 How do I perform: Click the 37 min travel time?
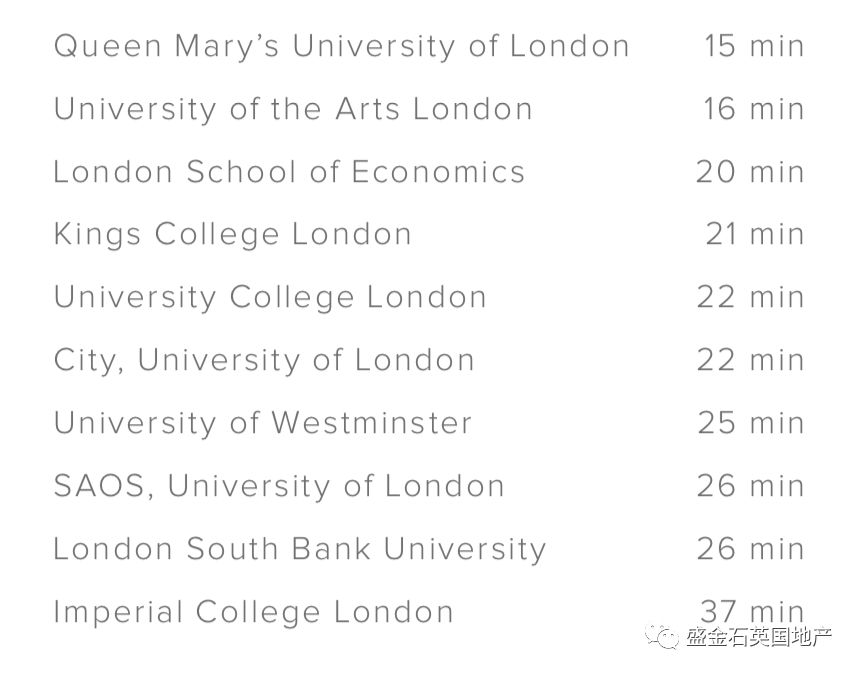[x=752, y=611]
